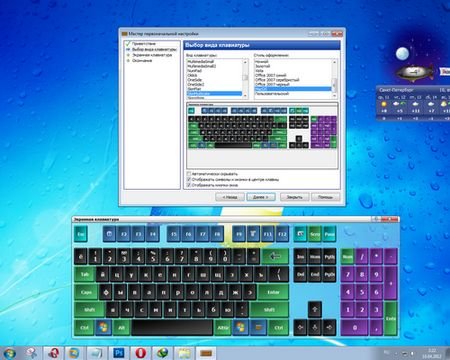Choose 'Office 2007 синий' style

point(271,75)
